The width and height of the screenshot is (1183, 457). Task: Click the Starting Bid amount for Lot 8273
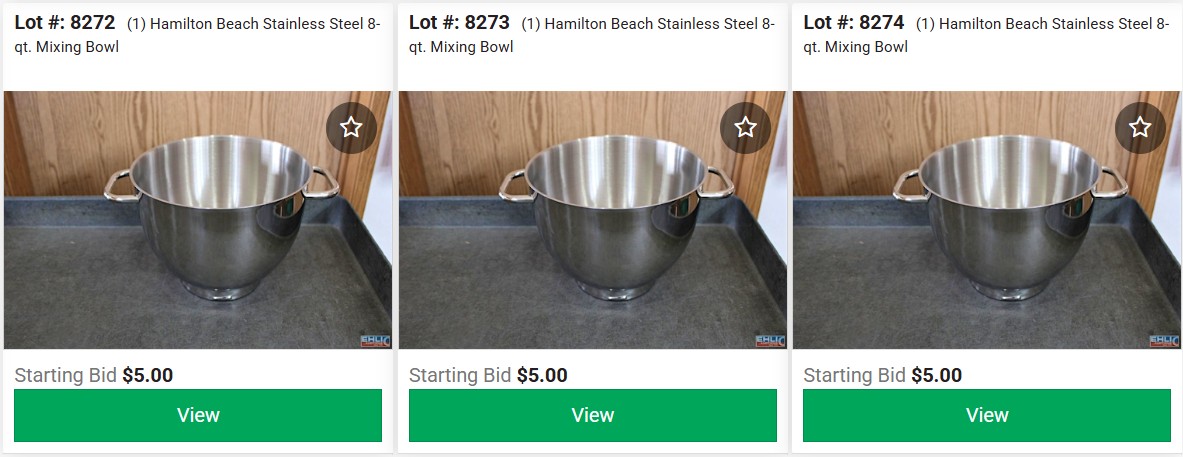[542, 376]
